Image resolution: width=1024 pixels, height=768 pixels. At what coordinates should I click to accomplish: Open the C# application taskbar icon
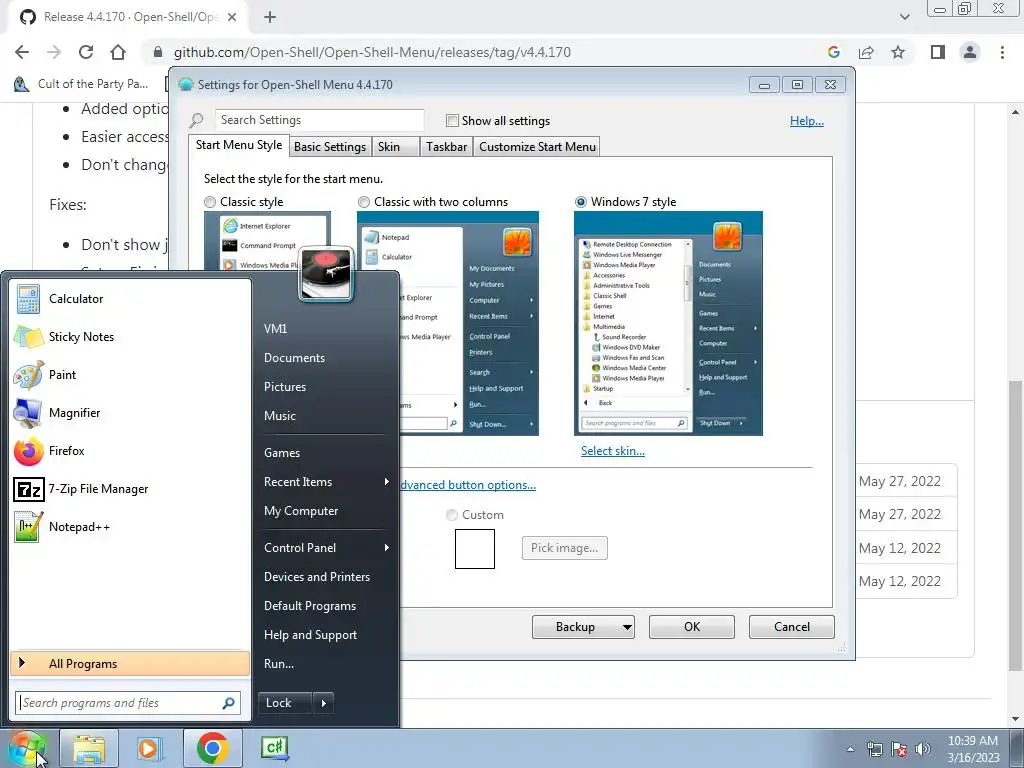(x=275, y=748)
